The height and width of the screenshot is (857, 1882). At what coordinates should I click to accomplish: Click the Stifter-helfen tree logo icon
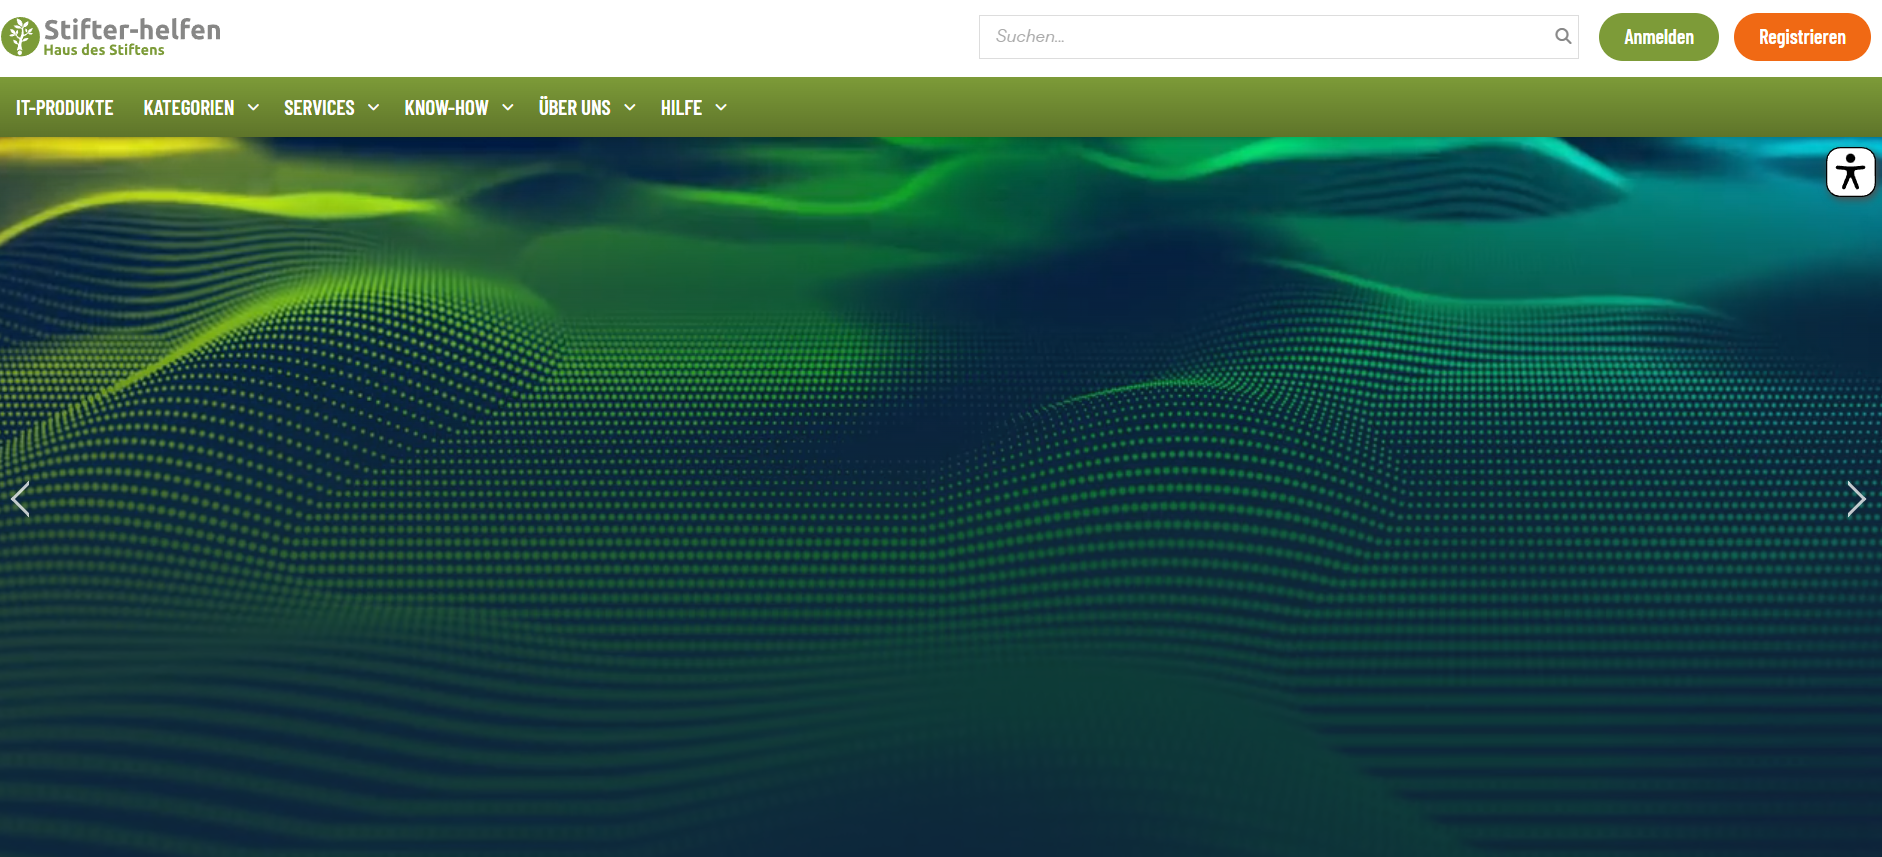(x=20, y=37)
